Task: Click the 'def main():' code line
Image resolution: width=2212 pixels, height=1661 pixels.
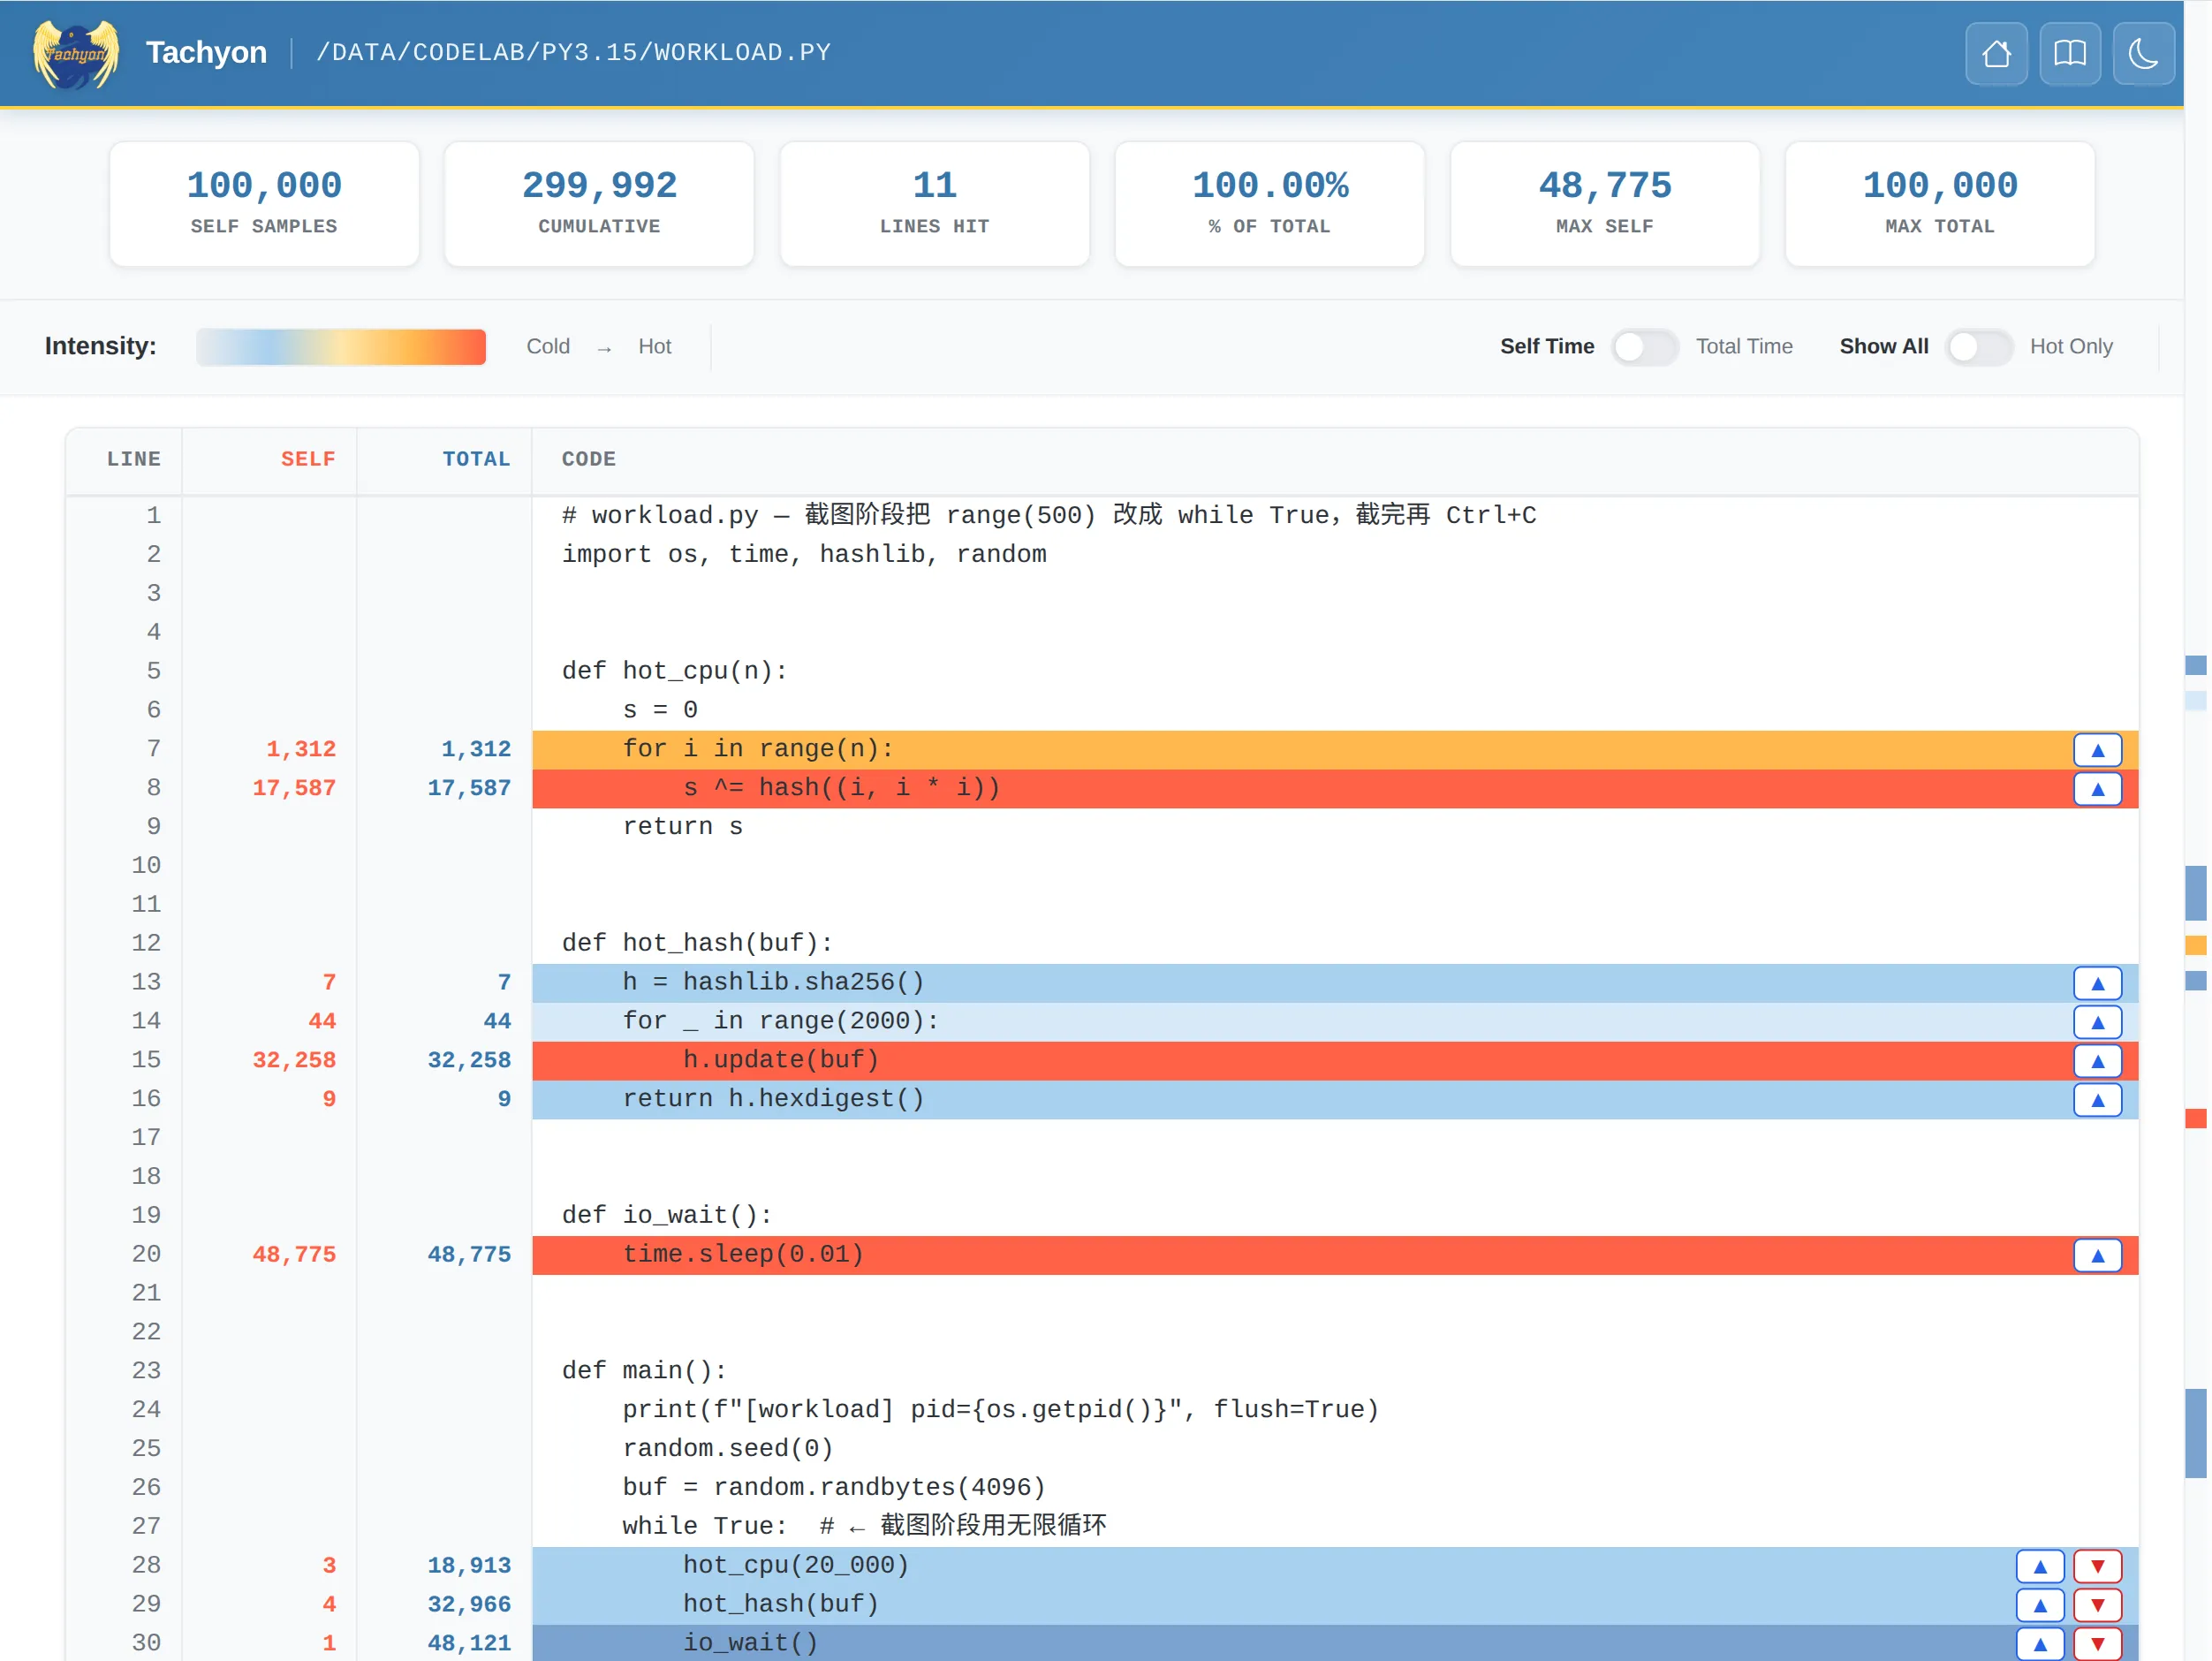Action: 645,1371
